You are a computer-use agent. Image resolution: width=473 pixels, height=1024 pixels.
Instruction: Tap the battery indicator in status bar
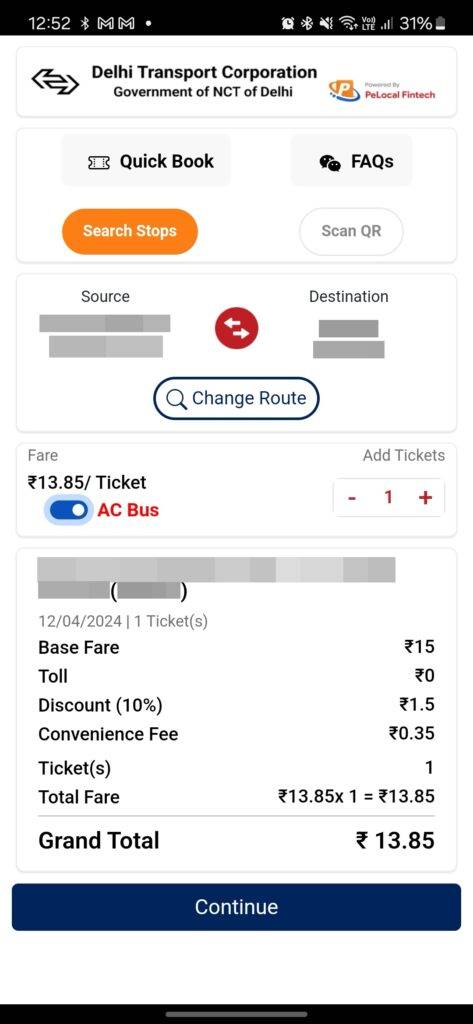point(441,24)
